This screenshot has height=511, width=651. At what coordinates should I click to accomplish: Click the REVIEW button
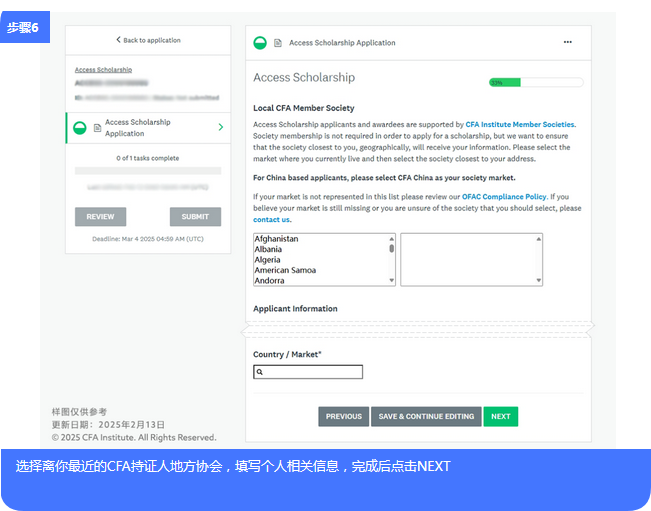tap(100, 217)
